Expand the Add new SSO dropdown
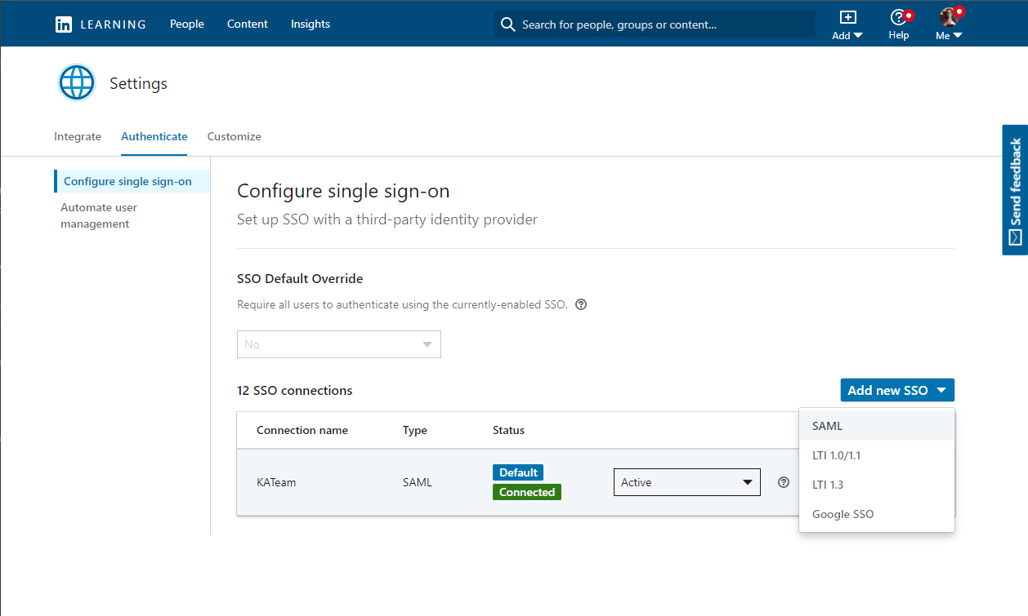Image resolution: width=1028 pixels, height=616 pixels. tap(896, 390)
